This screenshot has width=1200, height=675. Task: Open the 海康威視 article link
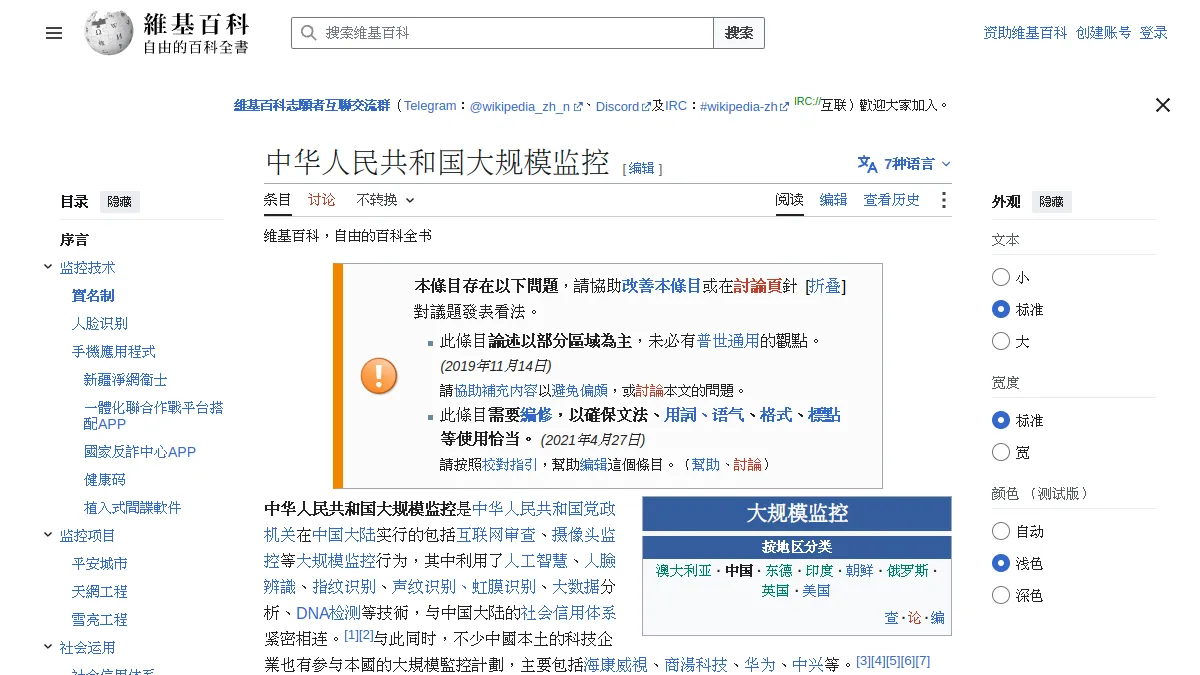[615, 664]
